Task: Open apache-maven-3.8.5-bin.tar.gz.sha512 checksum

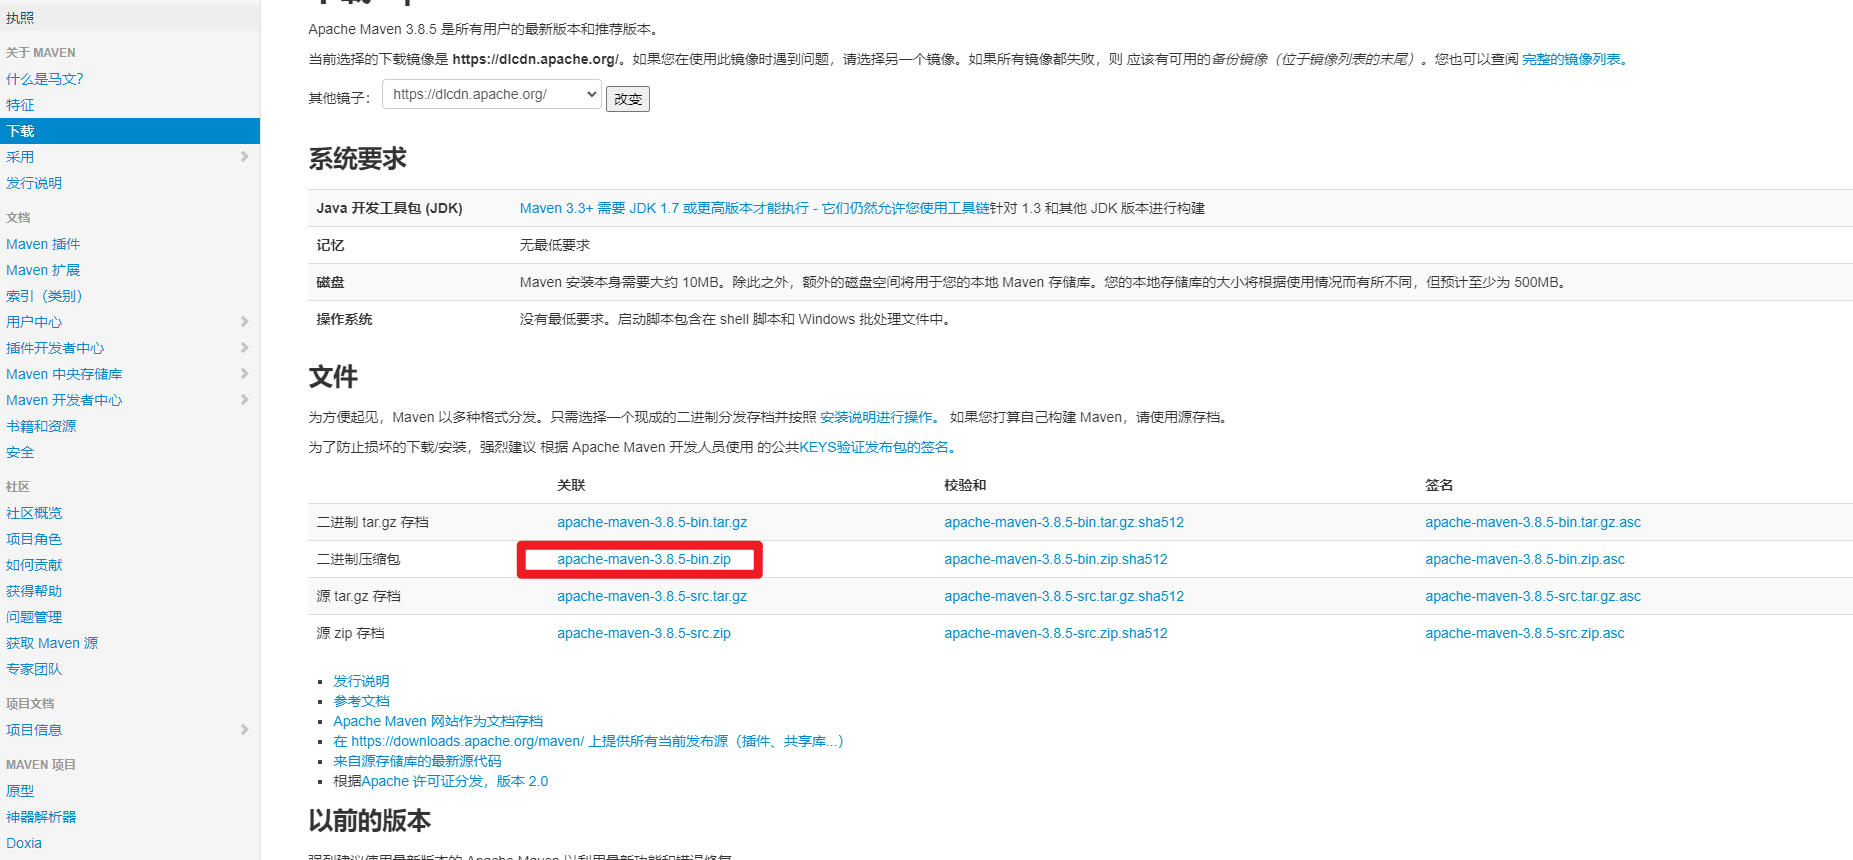Action: click(x=1064, y=522)
